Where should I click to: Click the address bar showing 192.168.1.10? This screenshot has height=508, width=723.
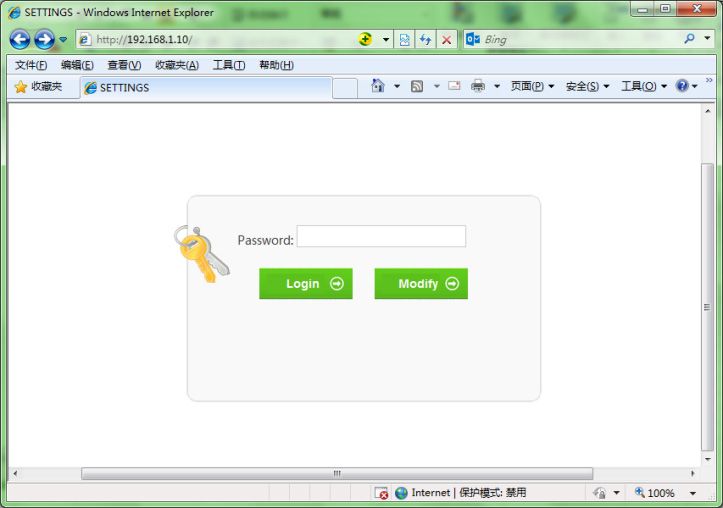[x=216, y=40]
